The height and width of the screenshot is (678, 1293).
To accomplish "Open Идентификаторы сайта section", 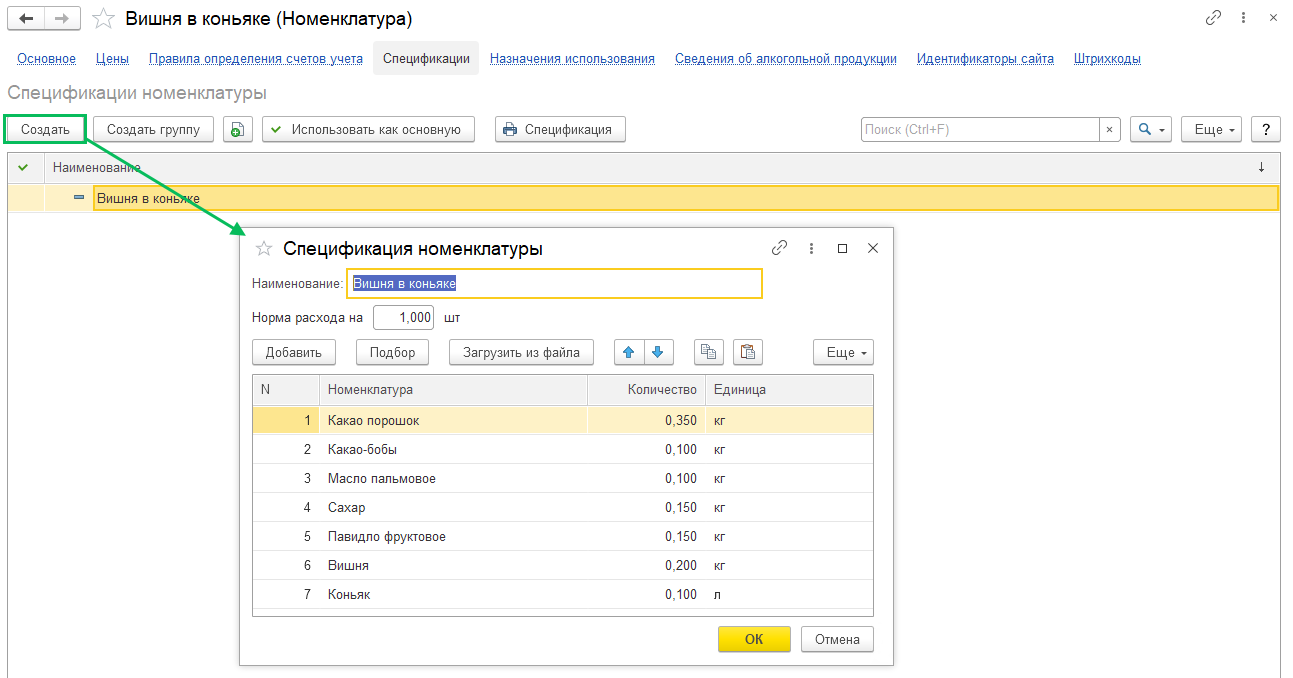I will pyautogui.click(x=985, y=59).
